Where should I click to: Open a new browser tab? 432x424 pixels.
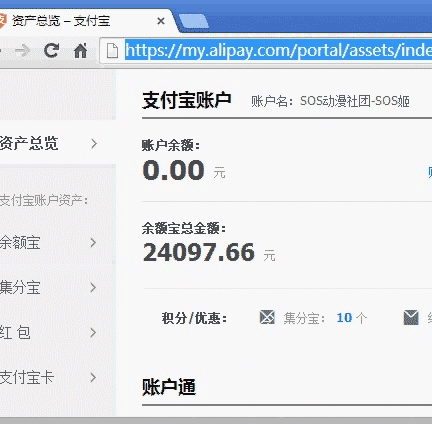pos(194,22)
